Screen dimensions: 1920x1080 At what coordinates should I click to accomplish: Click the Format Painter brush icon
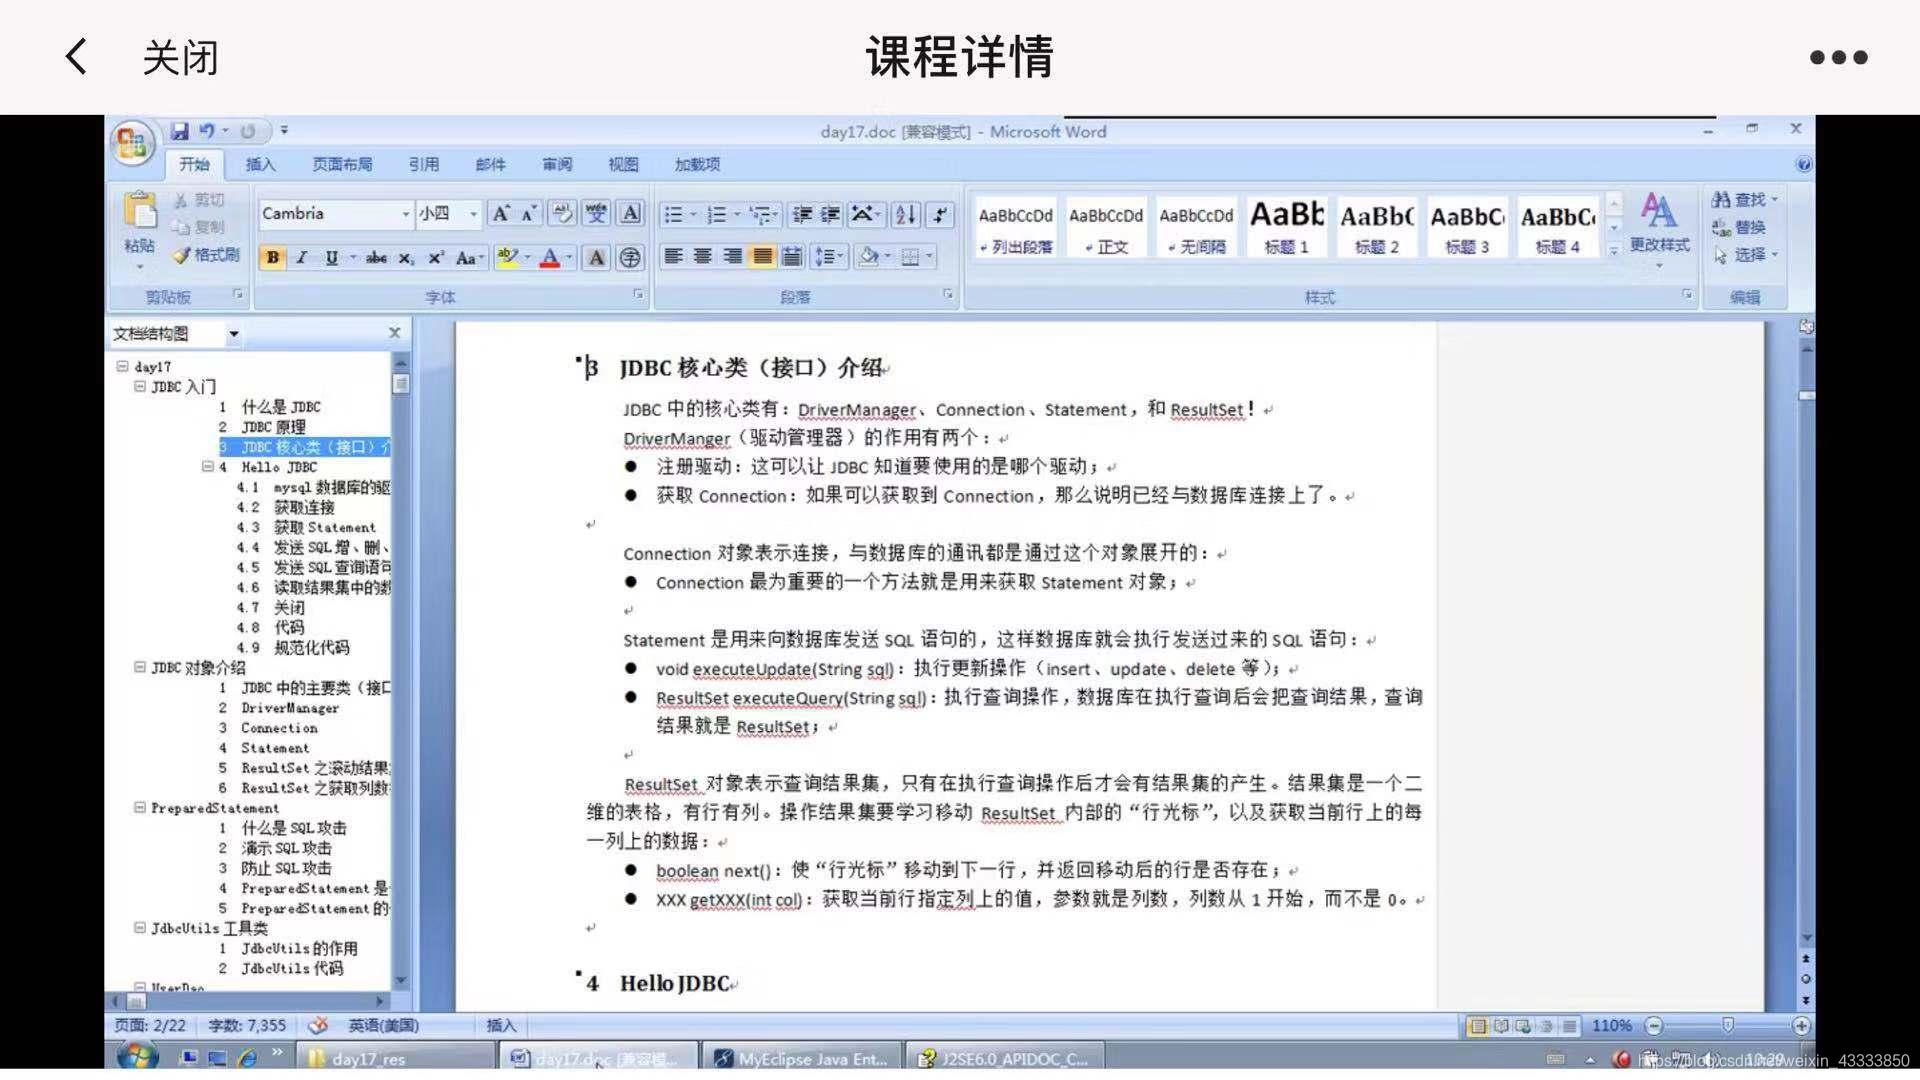coord(182,255)
